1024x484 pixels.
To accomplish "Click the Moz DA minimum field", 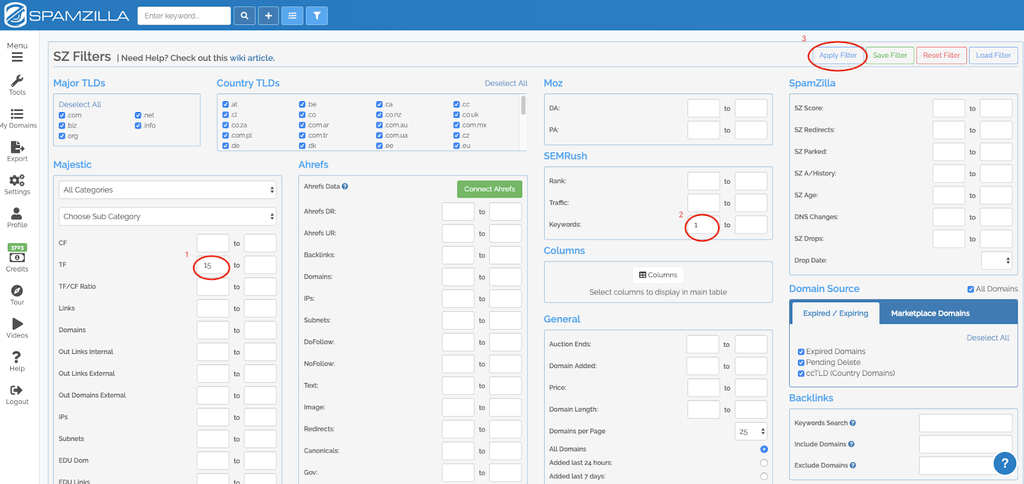I will click(704, 108).
